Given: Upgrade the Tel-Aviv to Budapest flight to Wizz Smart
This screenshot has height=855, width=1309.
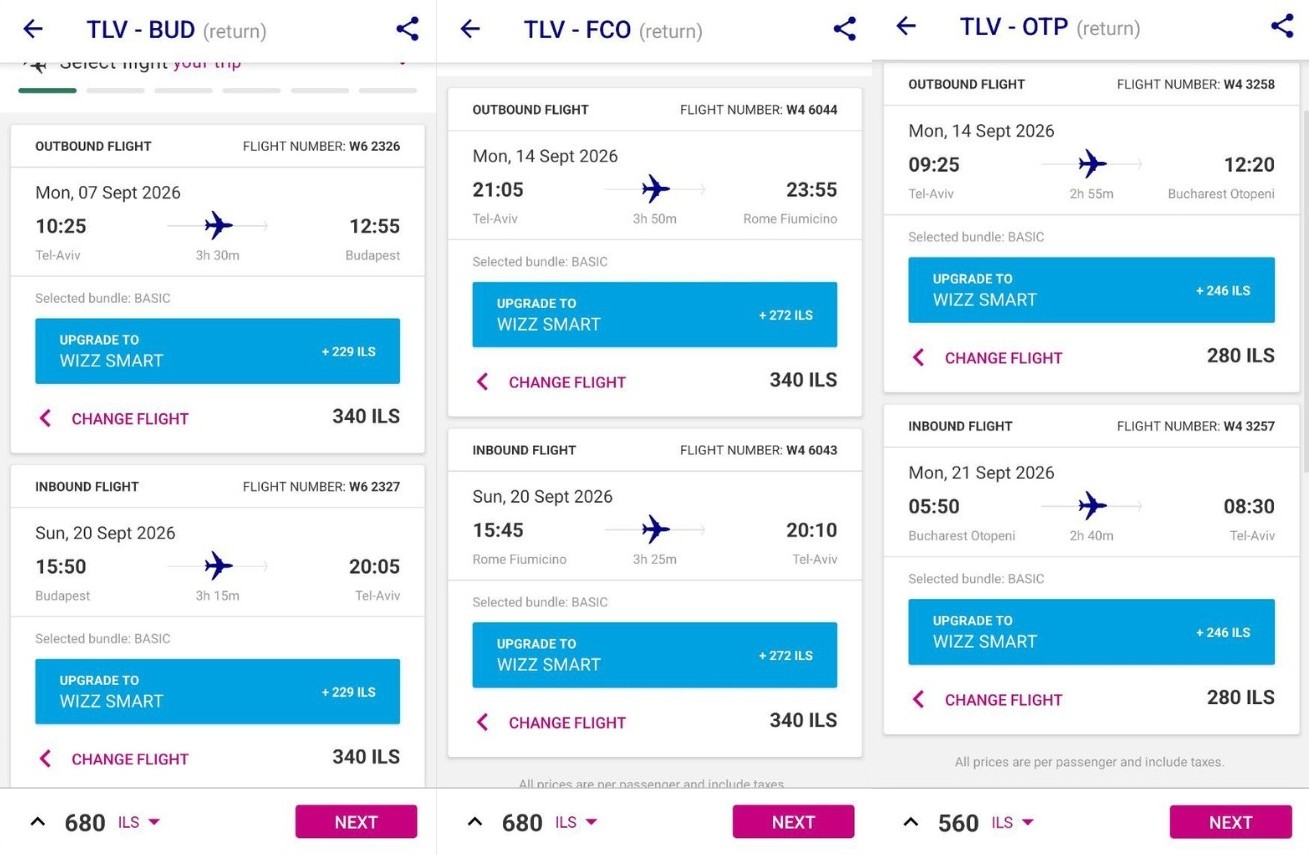Looking at the screenshot, I should (217, 351).
